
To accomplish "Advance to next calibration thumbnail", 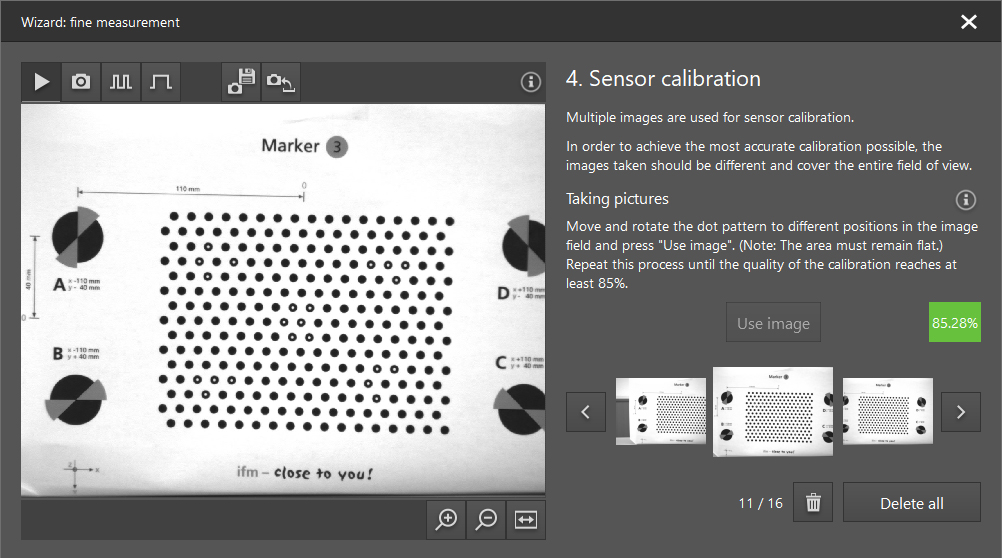I will click(961, 411).
